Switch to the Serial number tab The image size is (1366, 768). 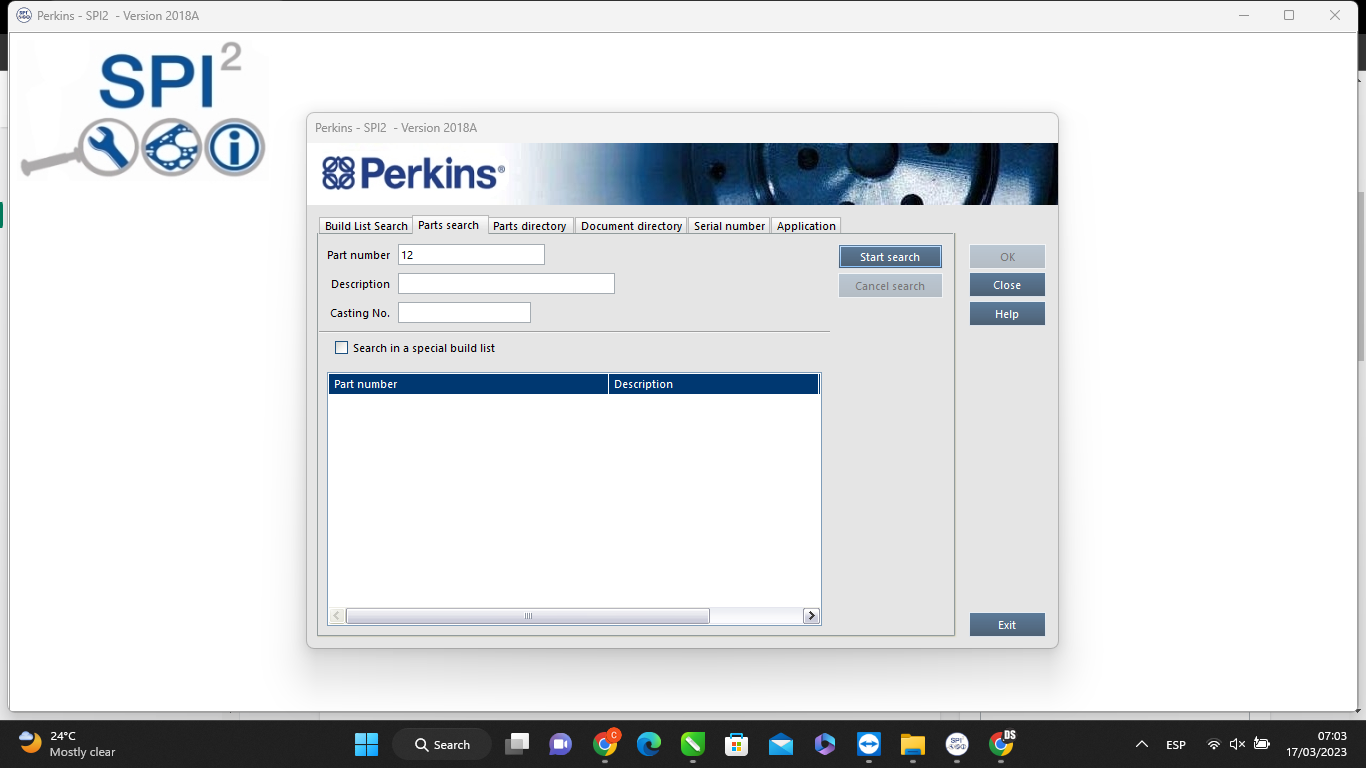point(729,225)
